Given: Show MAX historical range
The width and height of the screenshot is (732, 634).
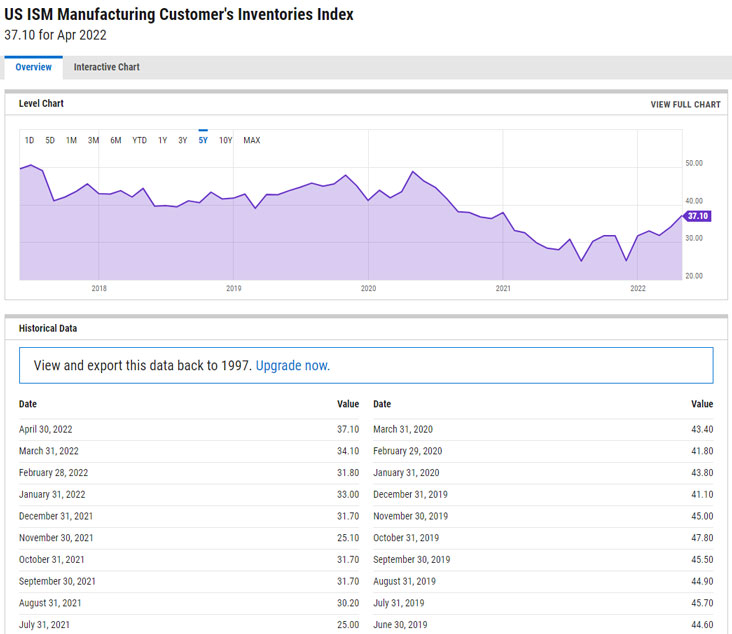Looking at the screenshot, I should 251,140.
